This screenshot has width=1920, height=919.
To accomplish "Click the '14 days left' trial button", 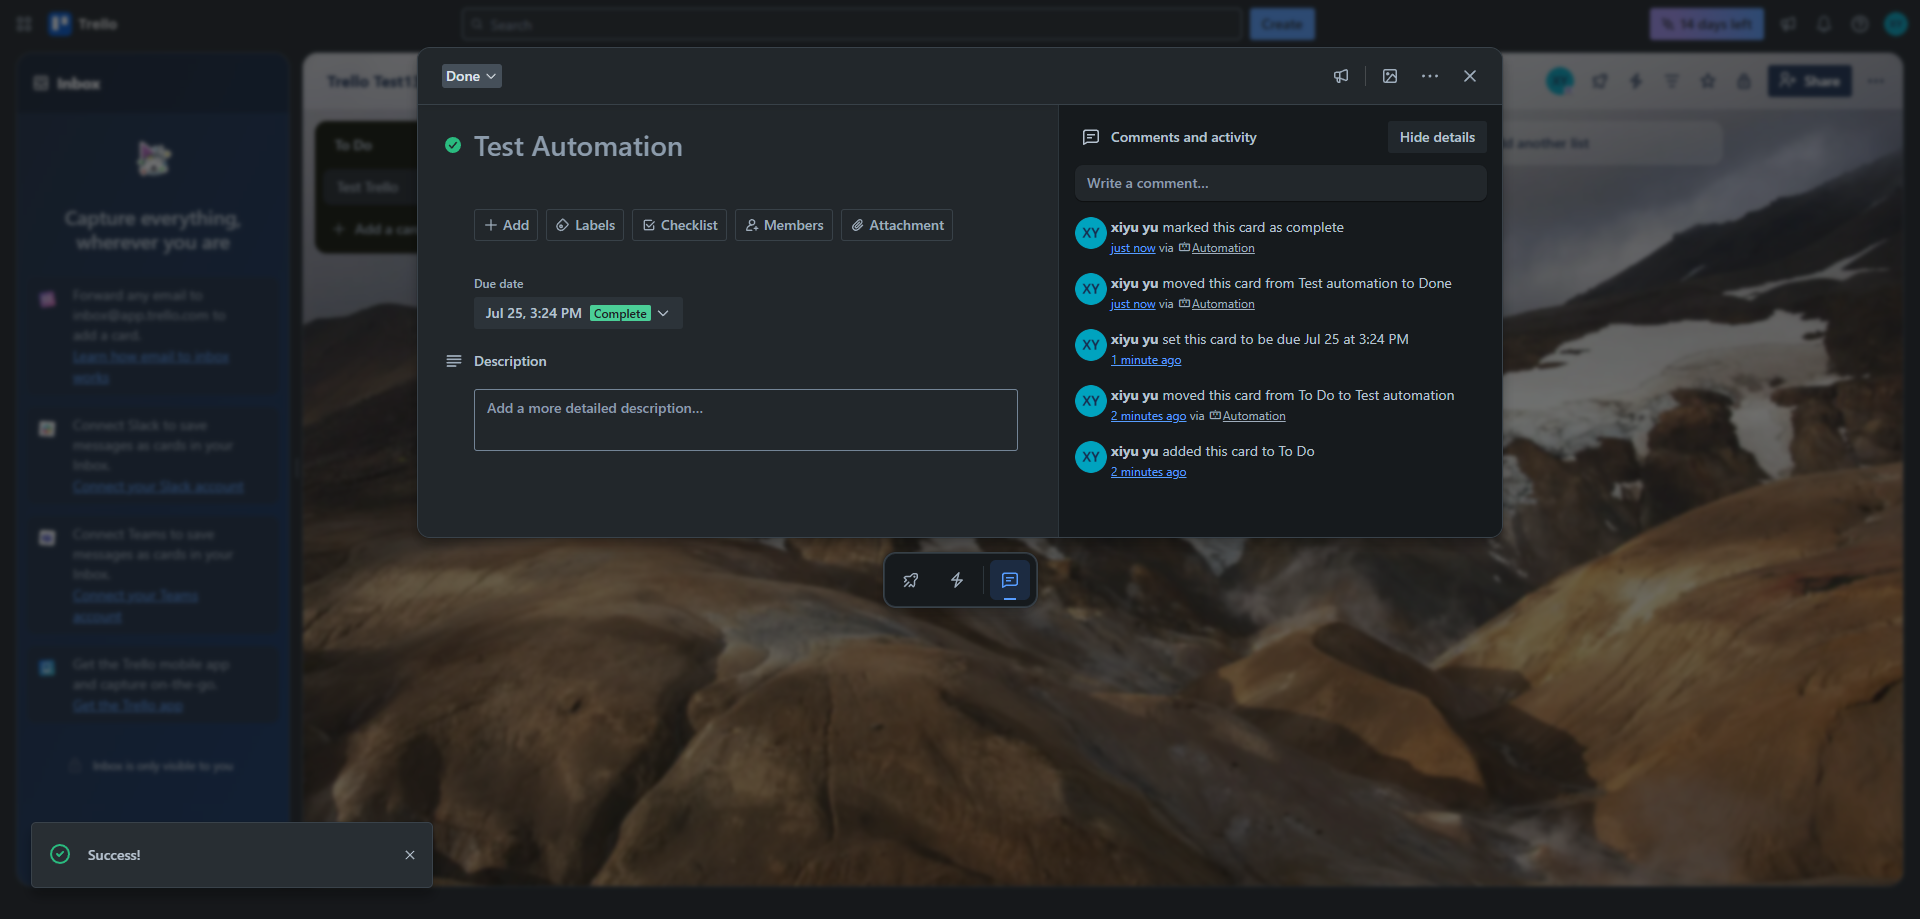I will [x=1707, y=24].
